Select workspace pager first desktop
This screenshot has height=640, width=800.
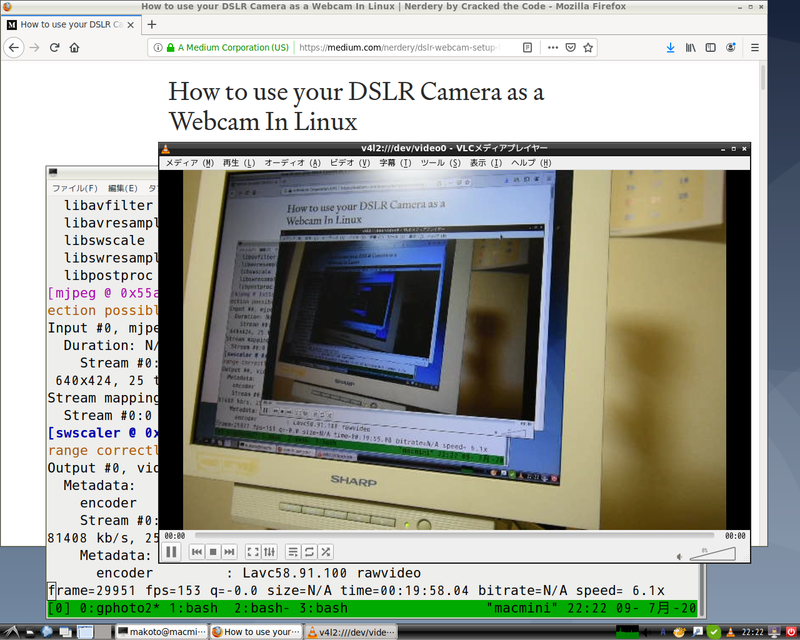click(x=85, y=632)
